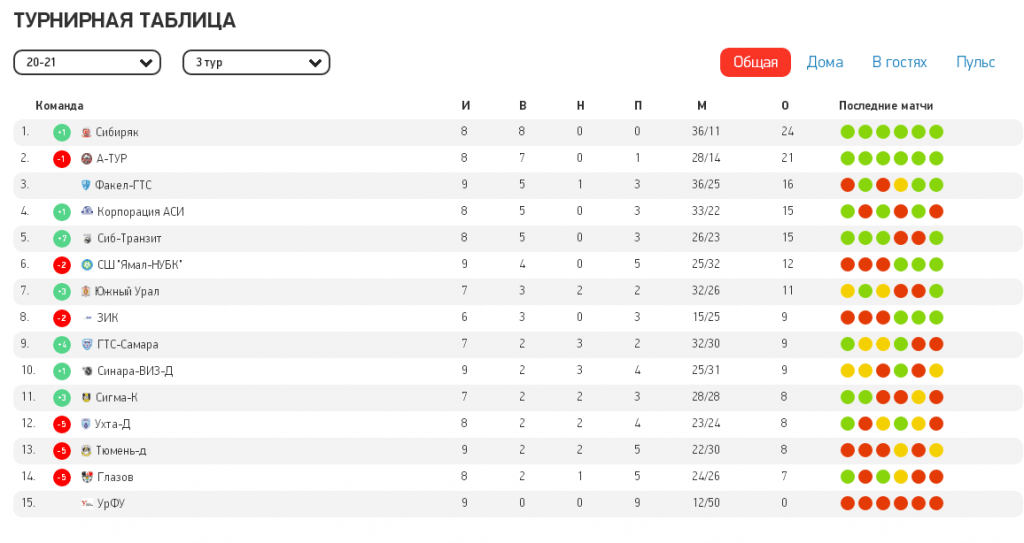Click the Глазов team logo icon

[87, 477]
